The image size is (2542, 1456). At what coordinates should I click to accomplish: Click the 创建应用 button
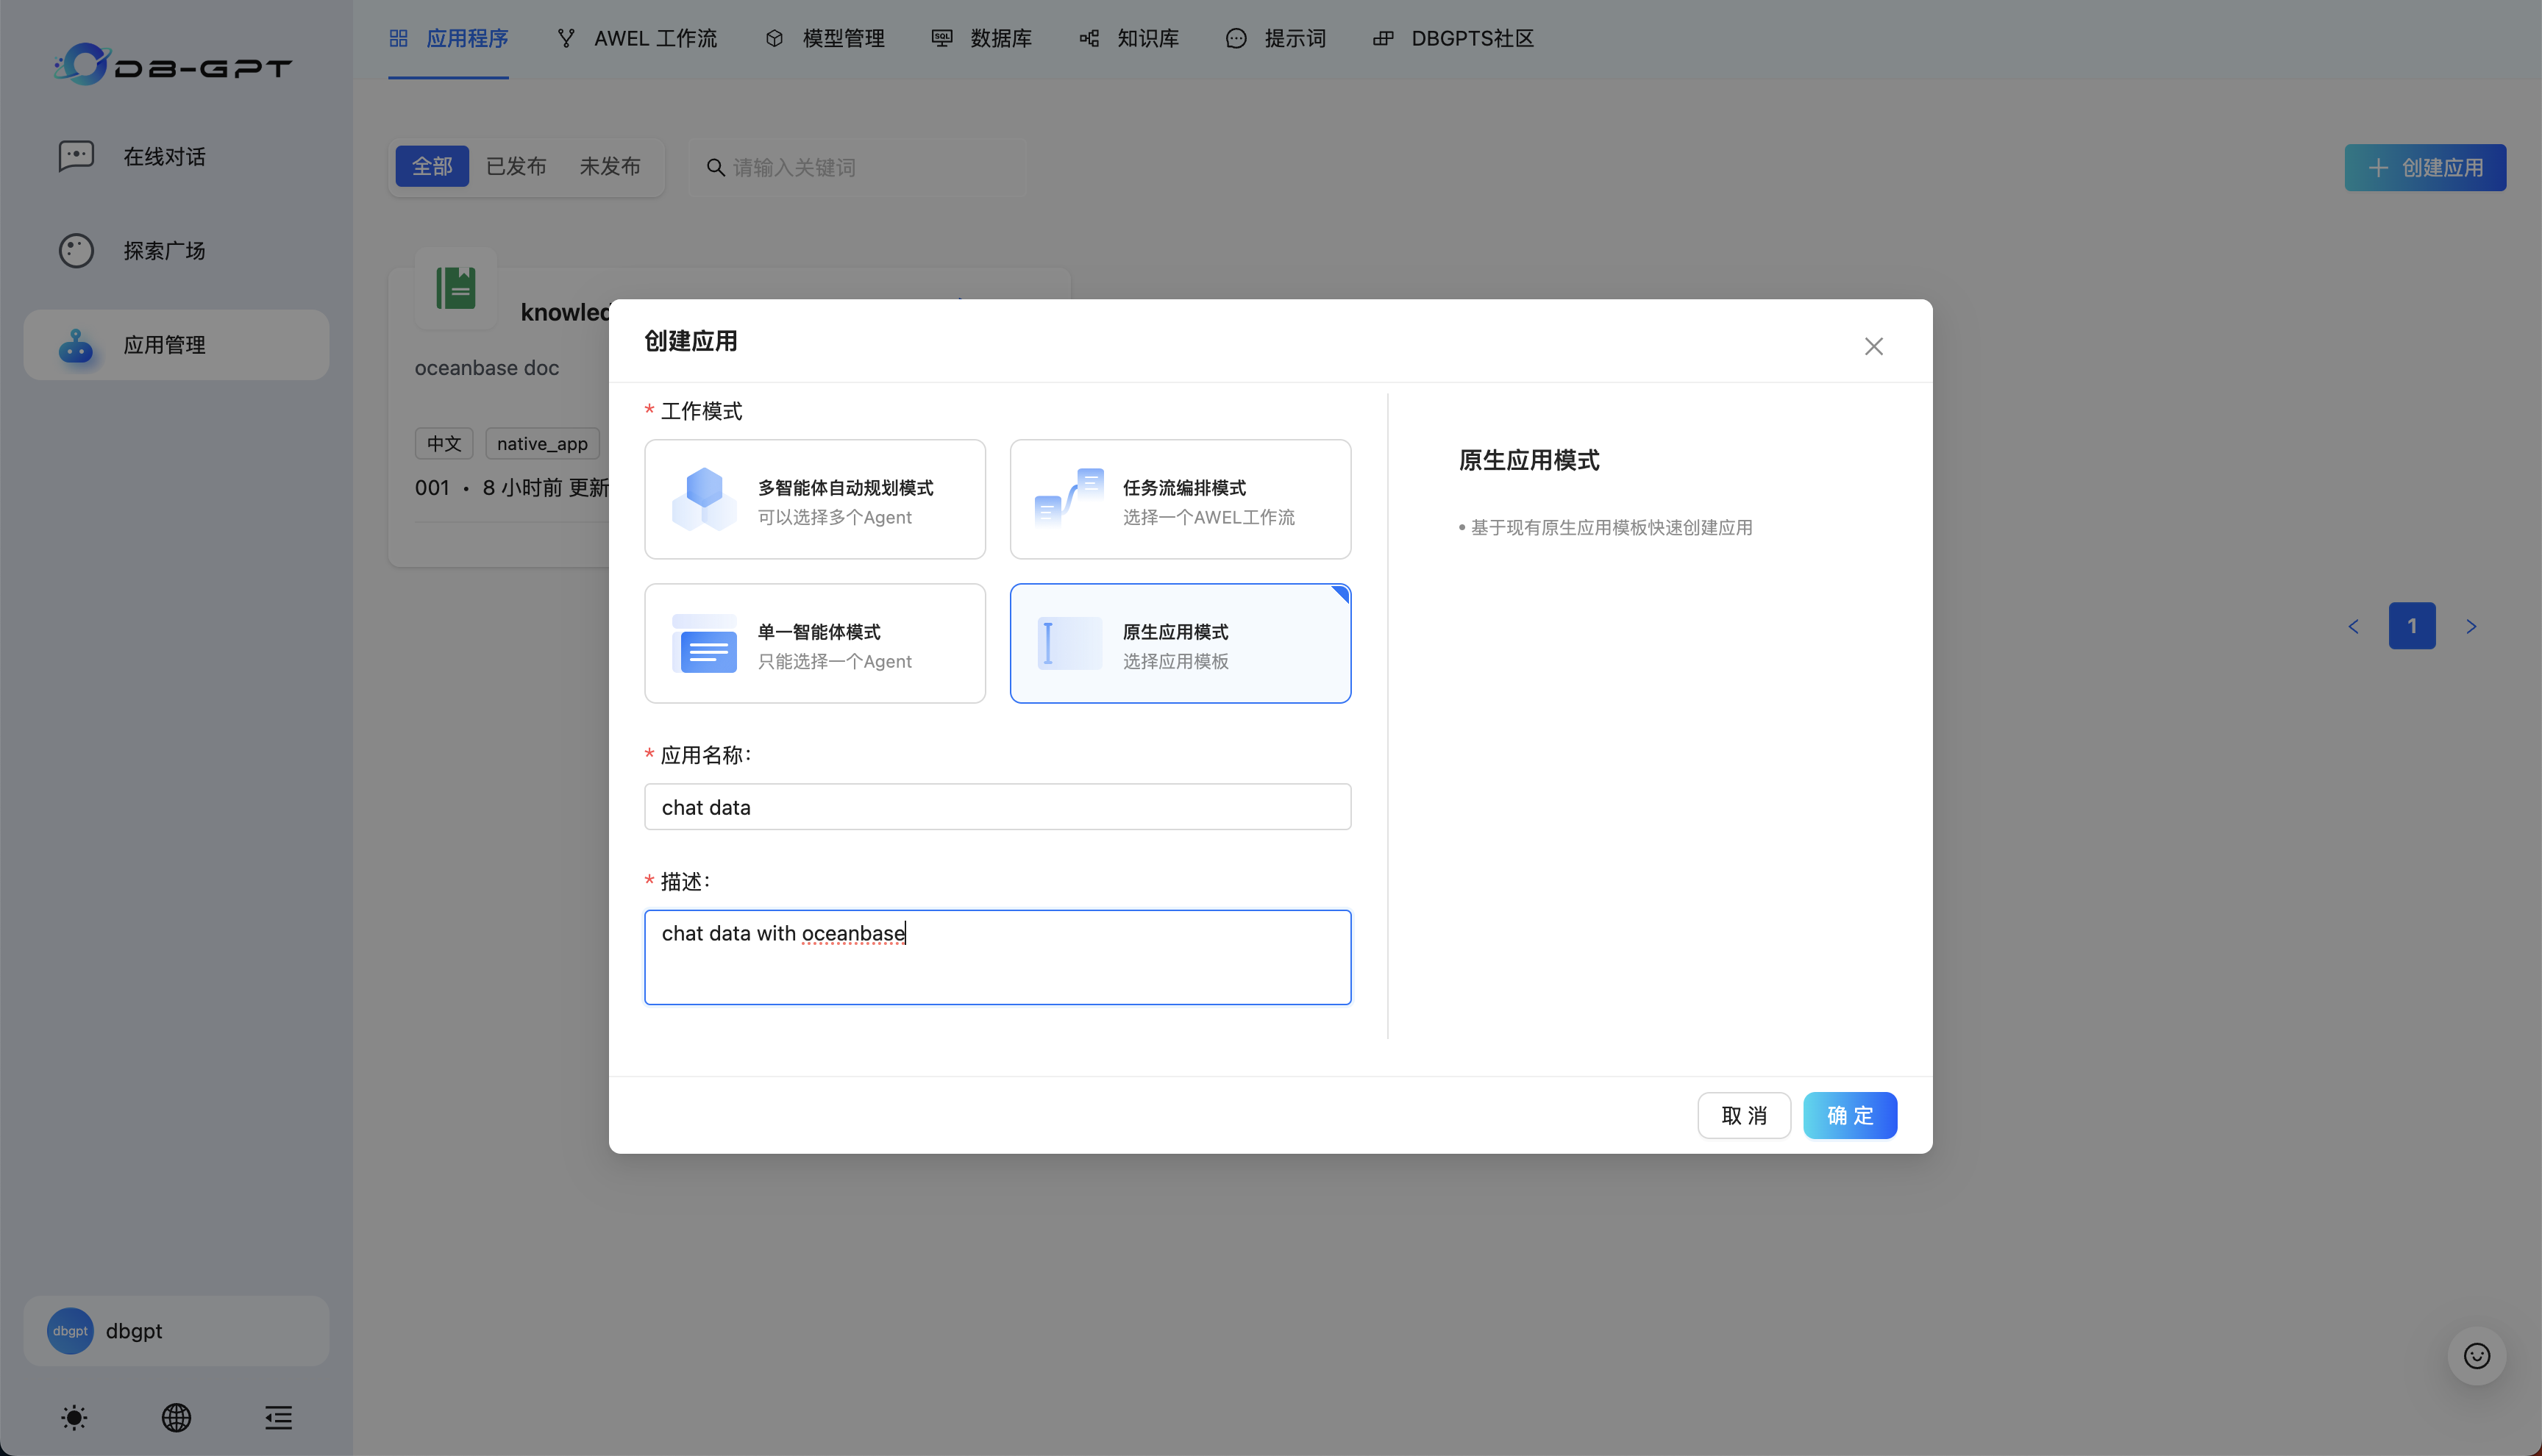(2425, 167)
